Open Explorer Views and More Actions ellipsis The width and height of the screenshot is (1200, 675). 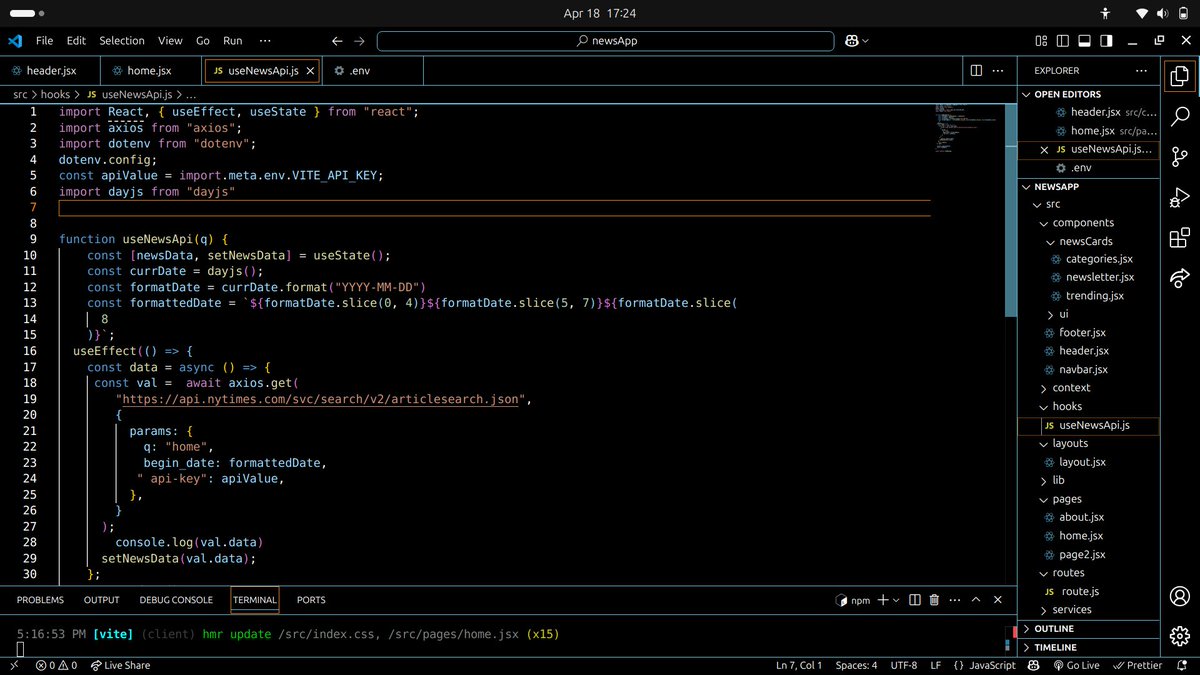[x=1142, y=71]
